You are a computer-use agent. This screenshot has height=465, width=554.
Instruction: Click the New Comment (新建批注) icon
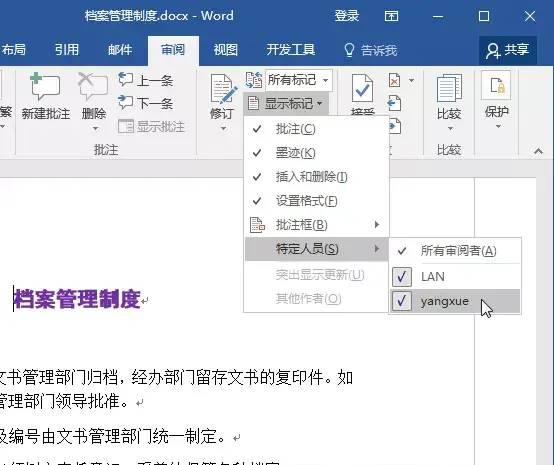coord(45,88)
